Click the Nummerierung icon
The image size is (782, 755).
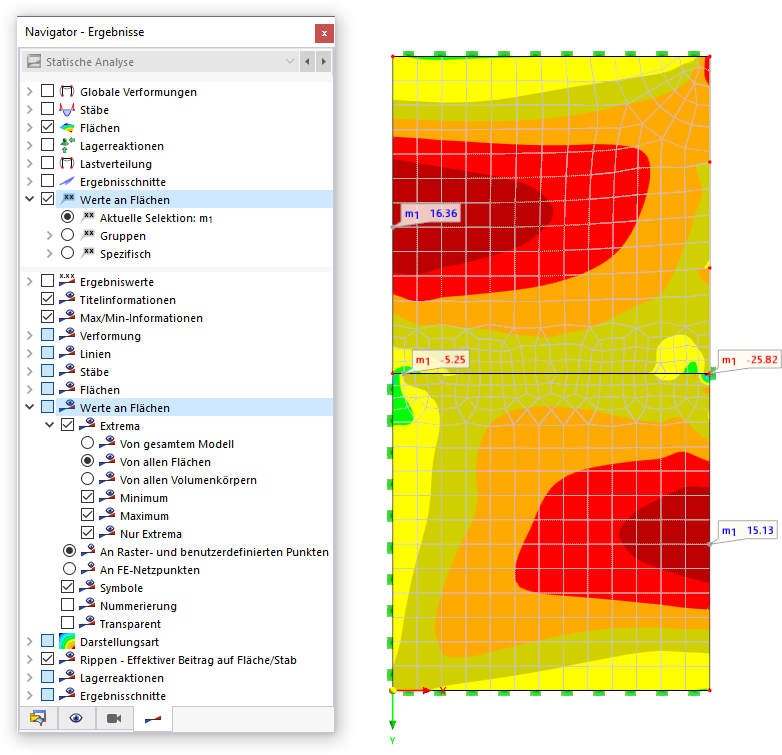click(x=87, y=605)
